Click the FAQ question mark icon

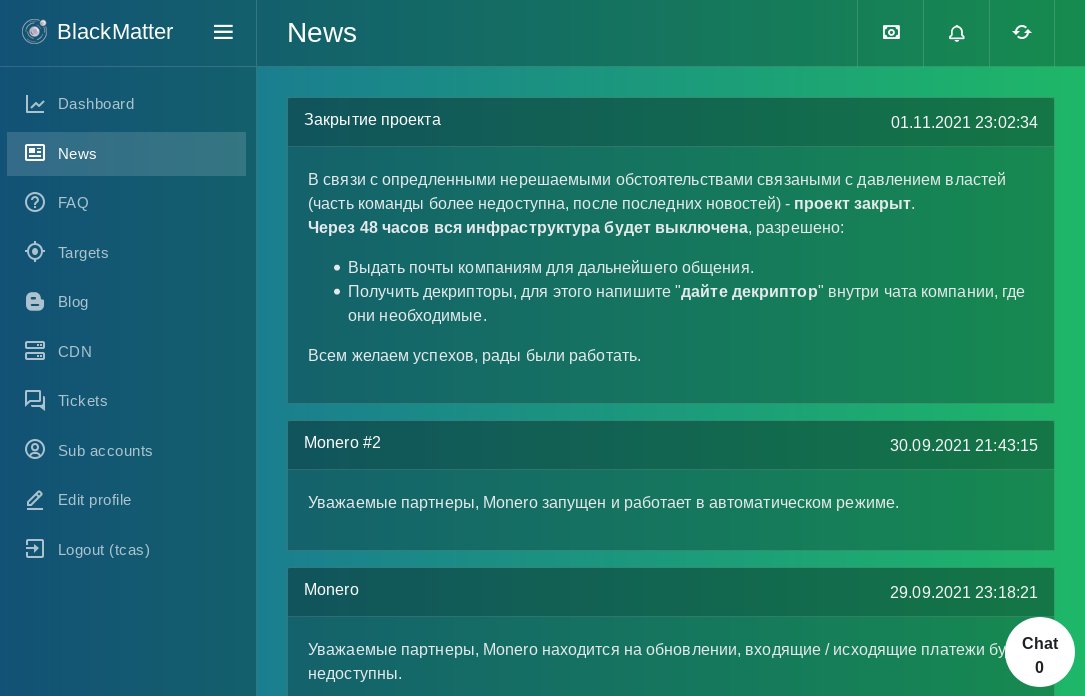pos(35,203)
